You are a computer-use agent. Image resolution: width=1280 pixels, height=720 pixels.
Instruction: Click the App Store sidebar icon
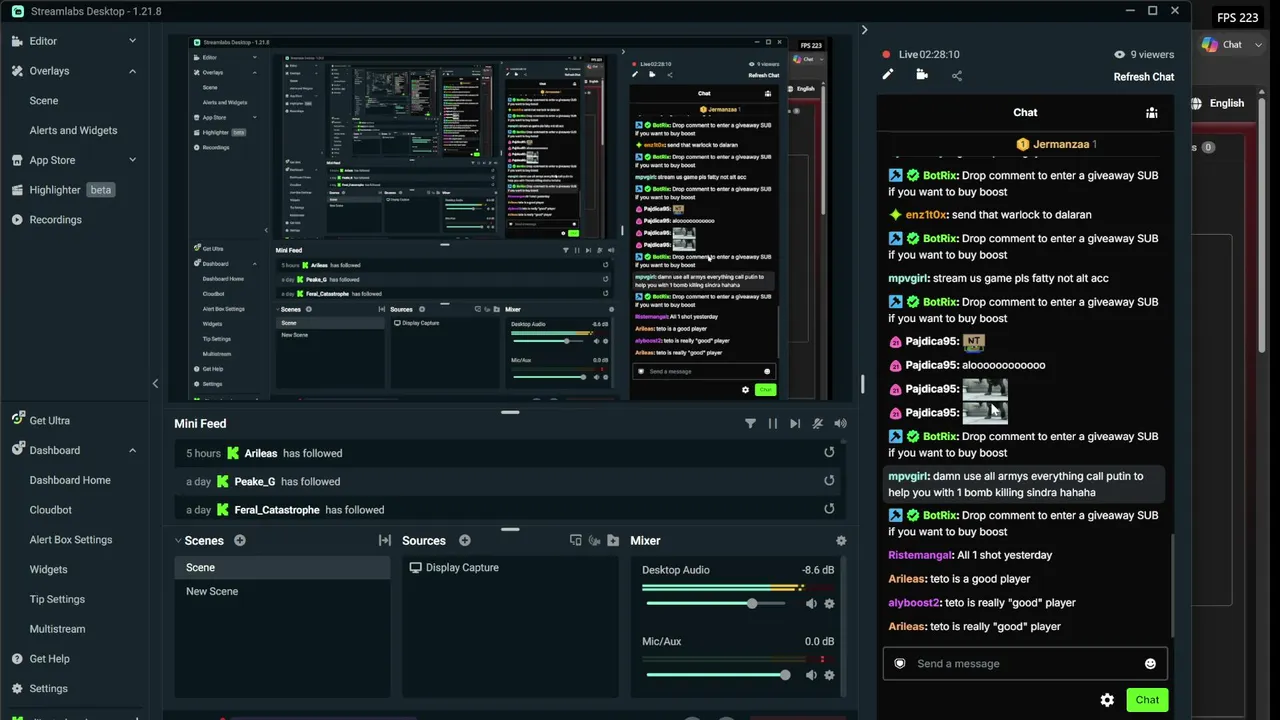[x=17, y=160]
